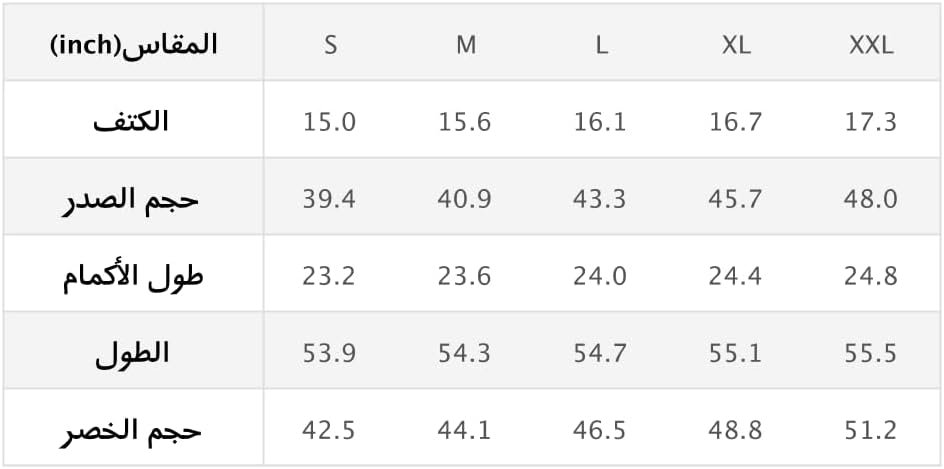The width and height of the screenshot is (944, 469).
Task: Click the XXL size column header
Action: (x=871, y=45)
